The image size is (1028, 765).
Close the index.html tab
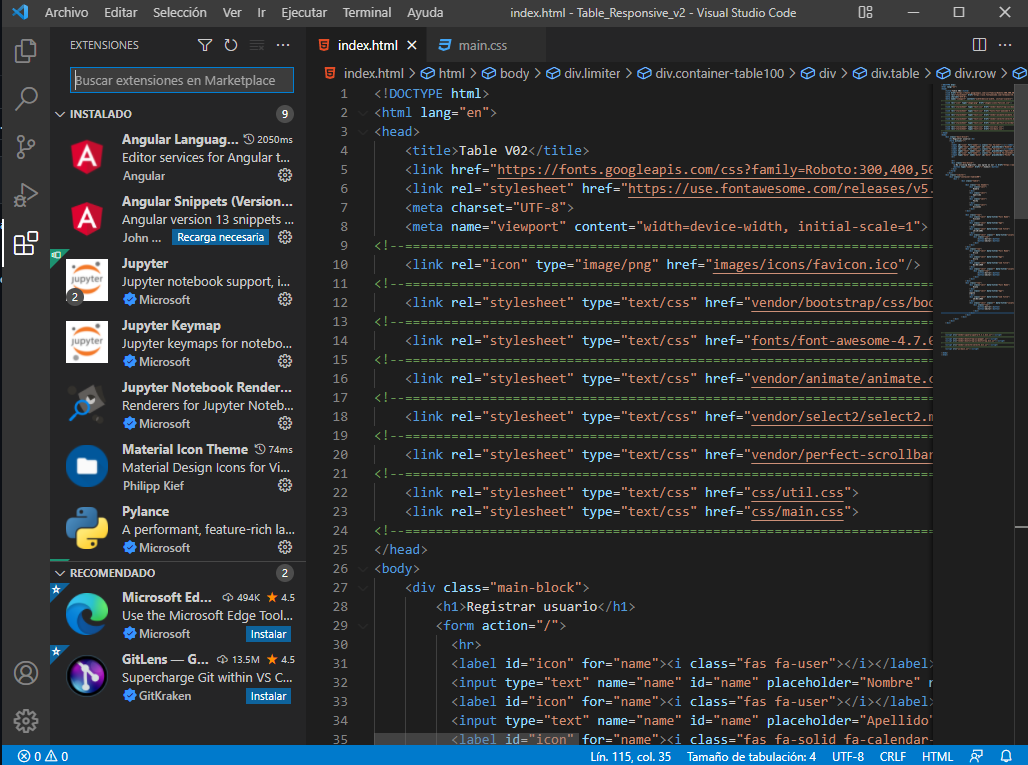(x=412, y=45)
